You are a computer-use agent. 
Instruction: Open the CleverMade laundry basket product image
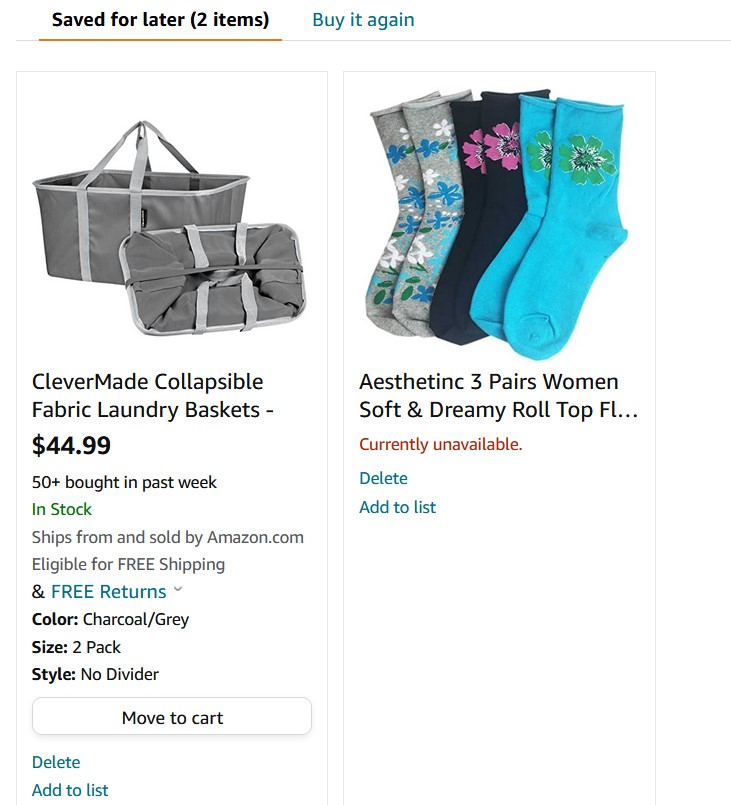coord(169,227)
